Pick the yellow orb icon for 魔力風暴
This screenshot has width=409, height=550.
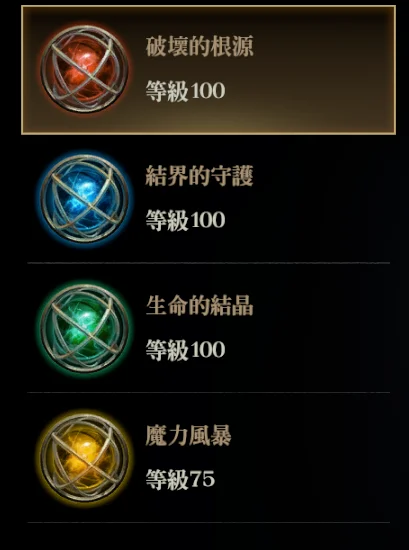click(x=84, y=458)
